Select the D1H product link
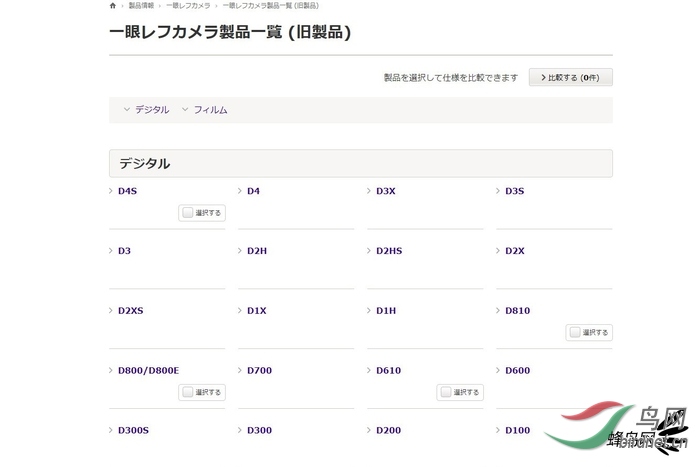The image size is (700, 467). [386, 311]
